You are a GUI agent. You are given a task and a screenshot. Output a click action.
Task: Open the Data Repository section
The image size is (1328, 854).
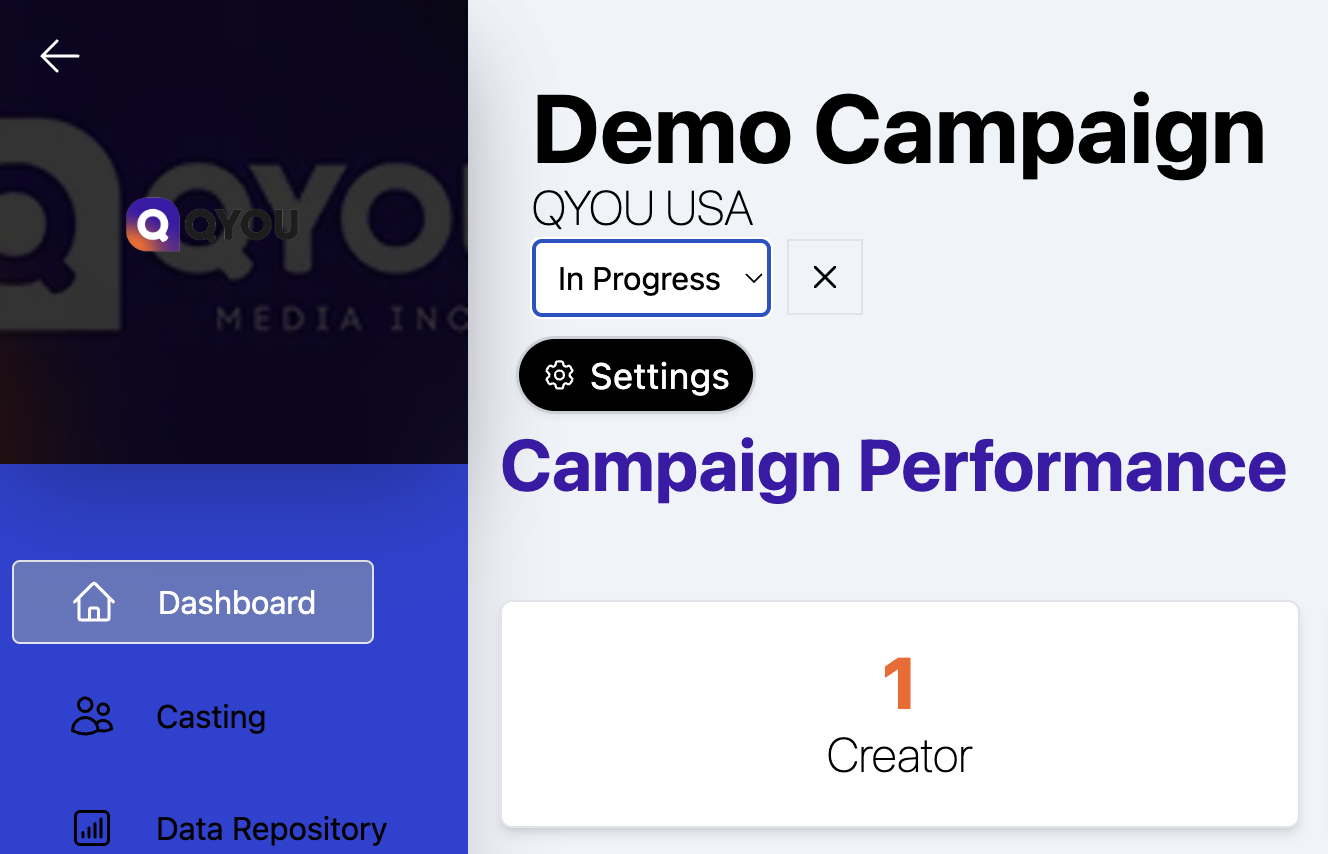point(270,828)
